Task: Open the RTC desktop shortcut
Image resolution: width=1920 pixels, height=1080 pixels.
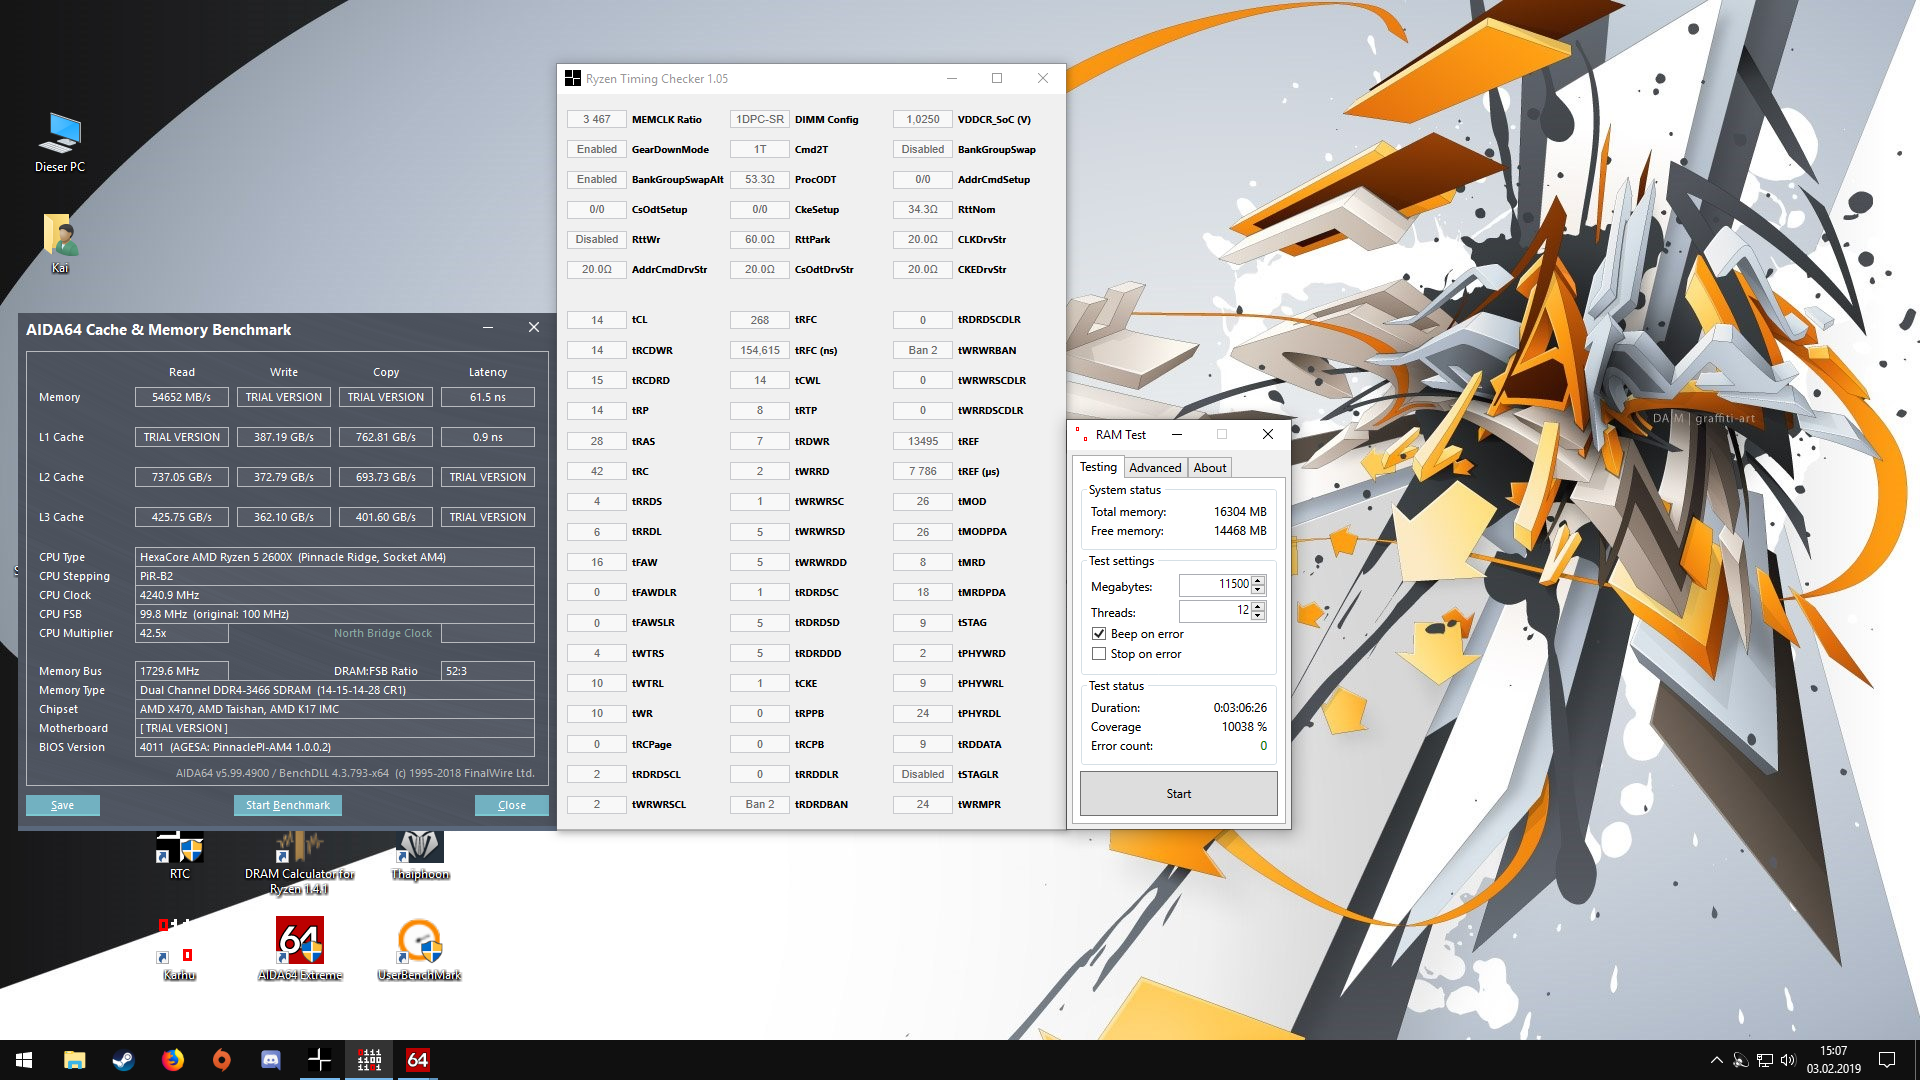Action: pos(180,851)
